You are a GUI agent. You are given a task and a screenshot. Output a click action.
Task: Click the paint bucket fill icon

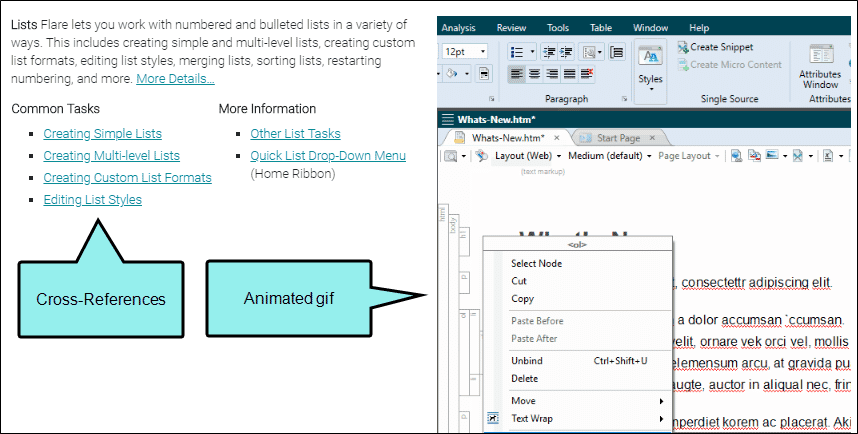point(451,73)
